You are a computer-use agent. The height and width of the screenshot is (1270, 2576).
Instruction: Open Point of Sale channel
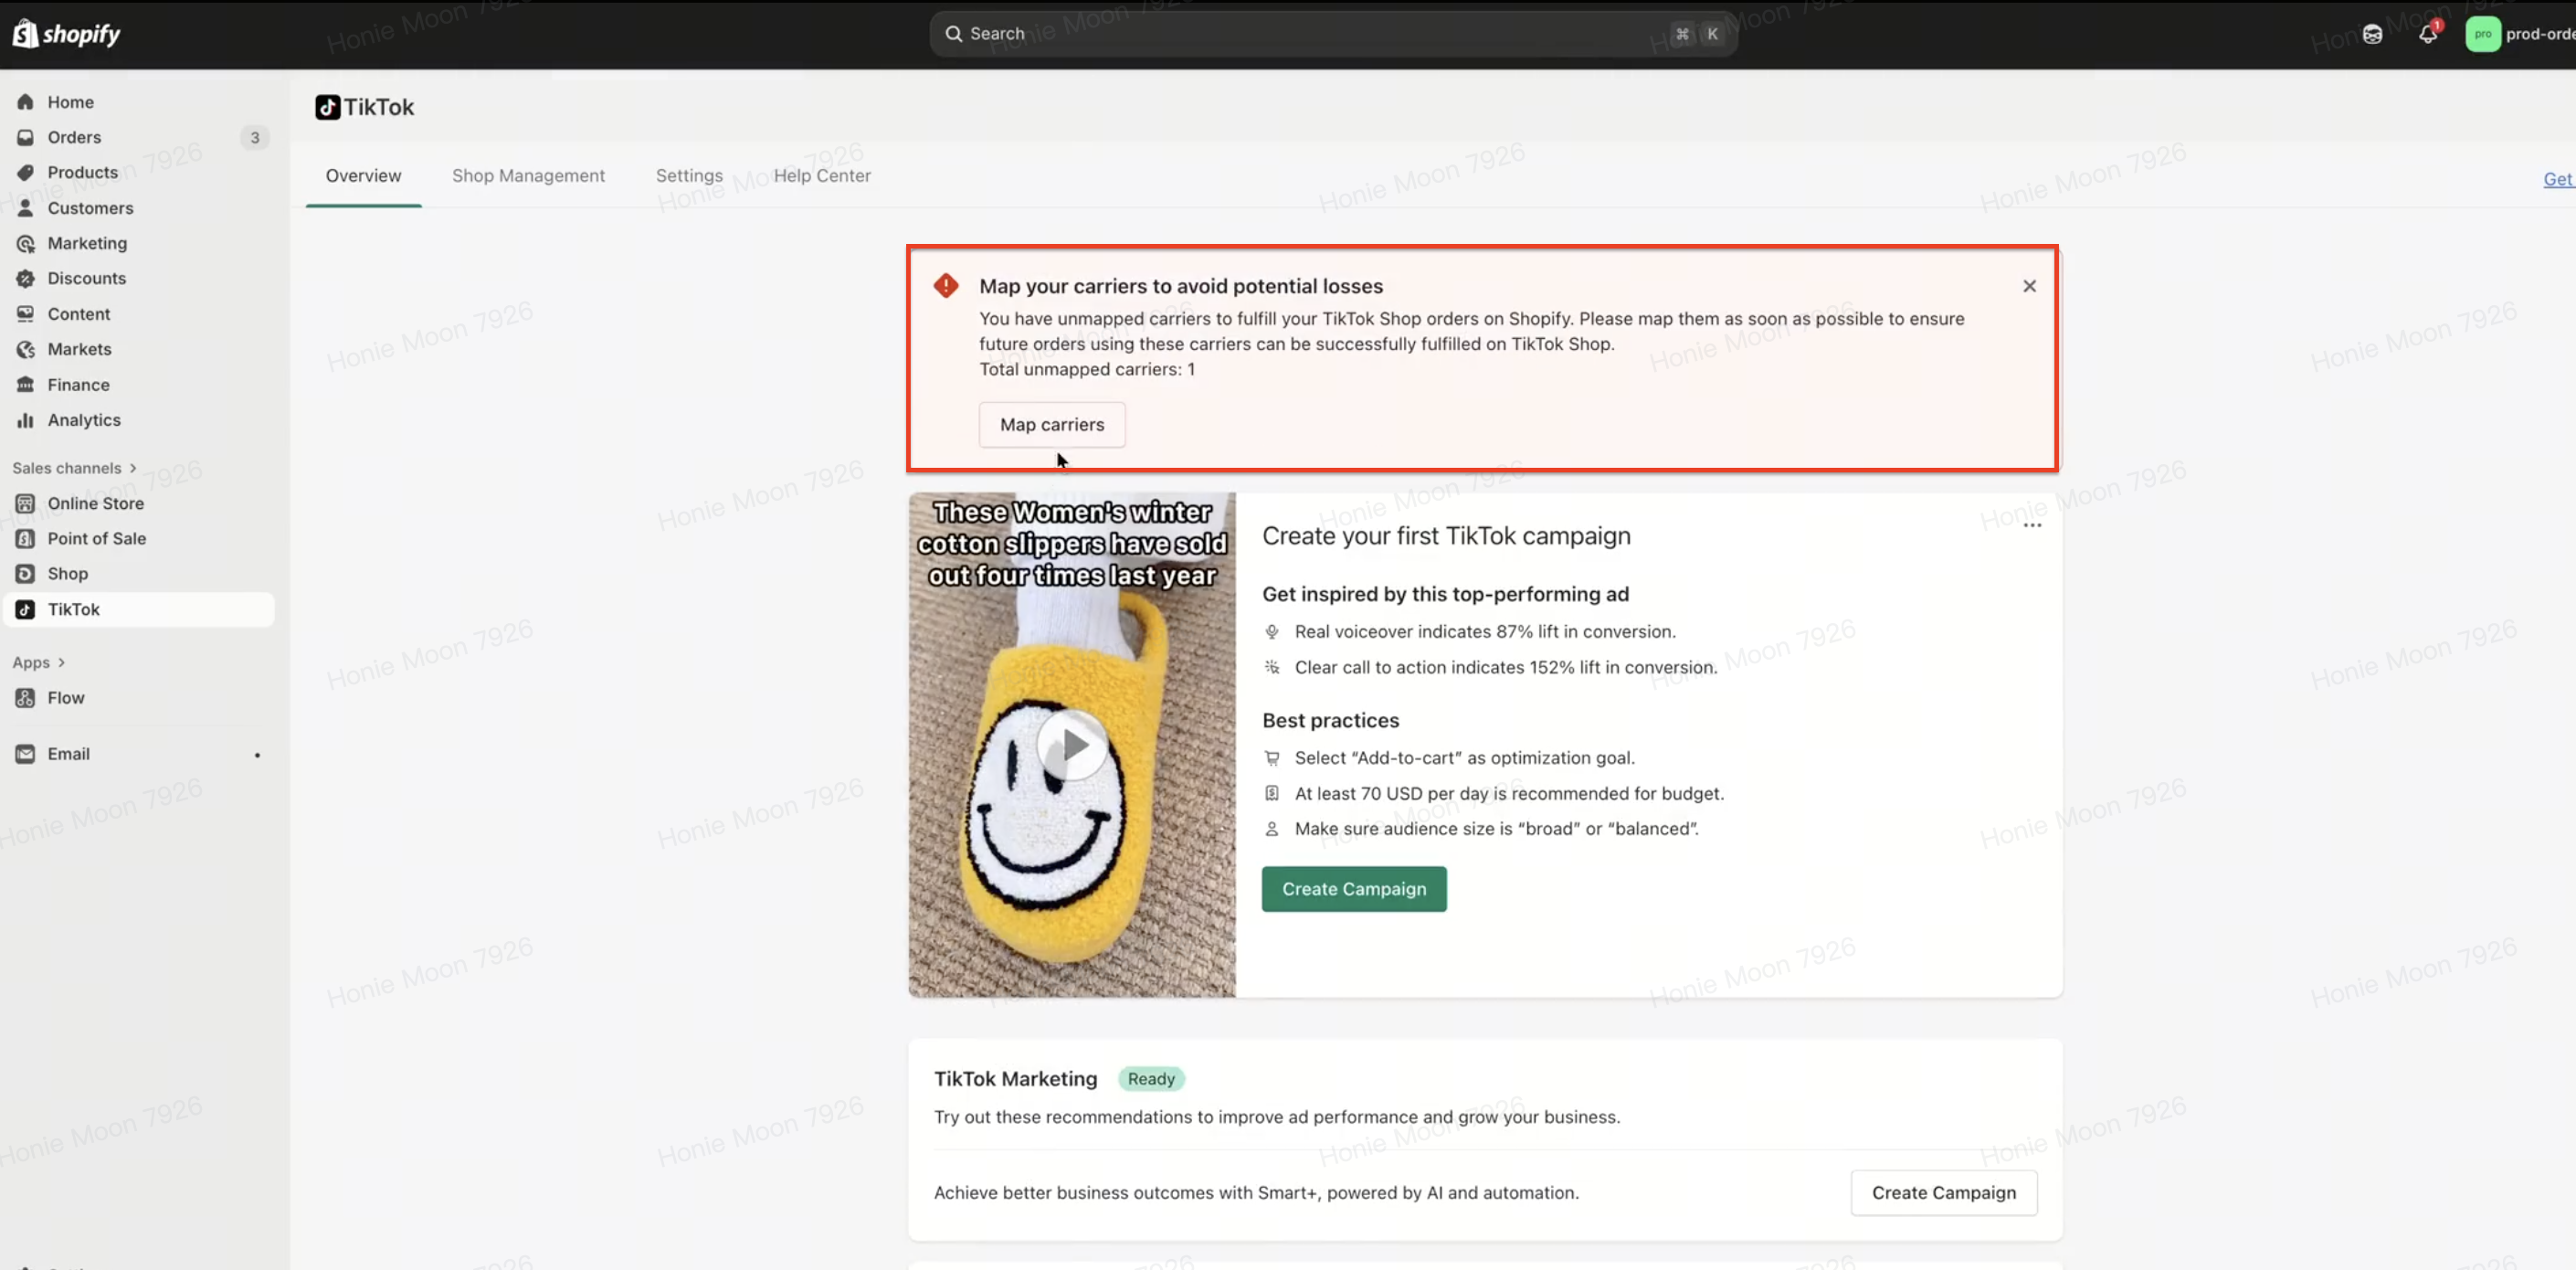96,538
